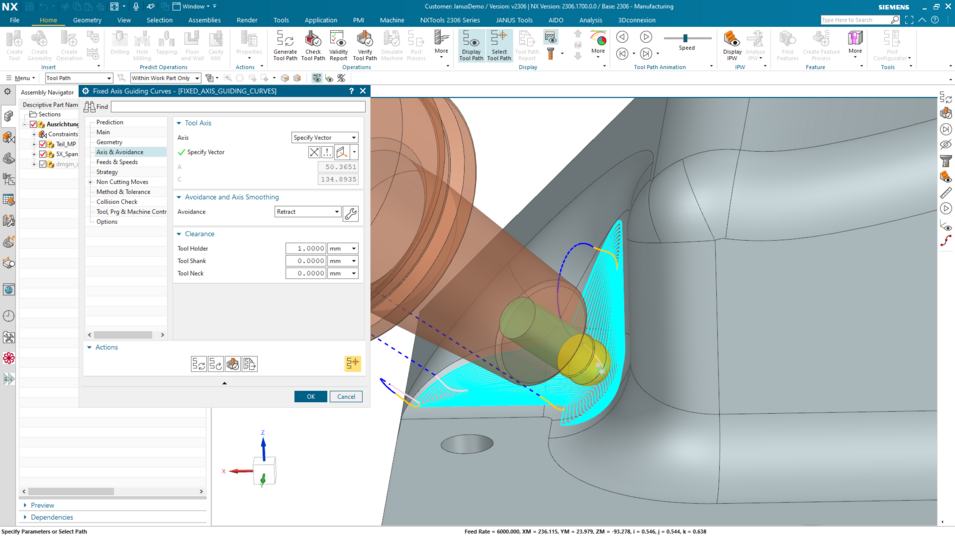The height and width of the screenshot is (537, 955).
Task: Open the Assembly Navigator sidebar tab icon
Action: point(9,116)
